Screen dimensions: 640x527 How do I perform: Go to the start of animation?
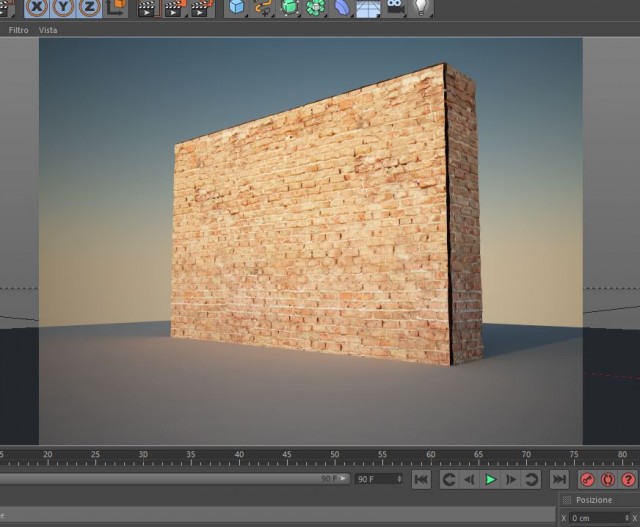coord(421,479)
